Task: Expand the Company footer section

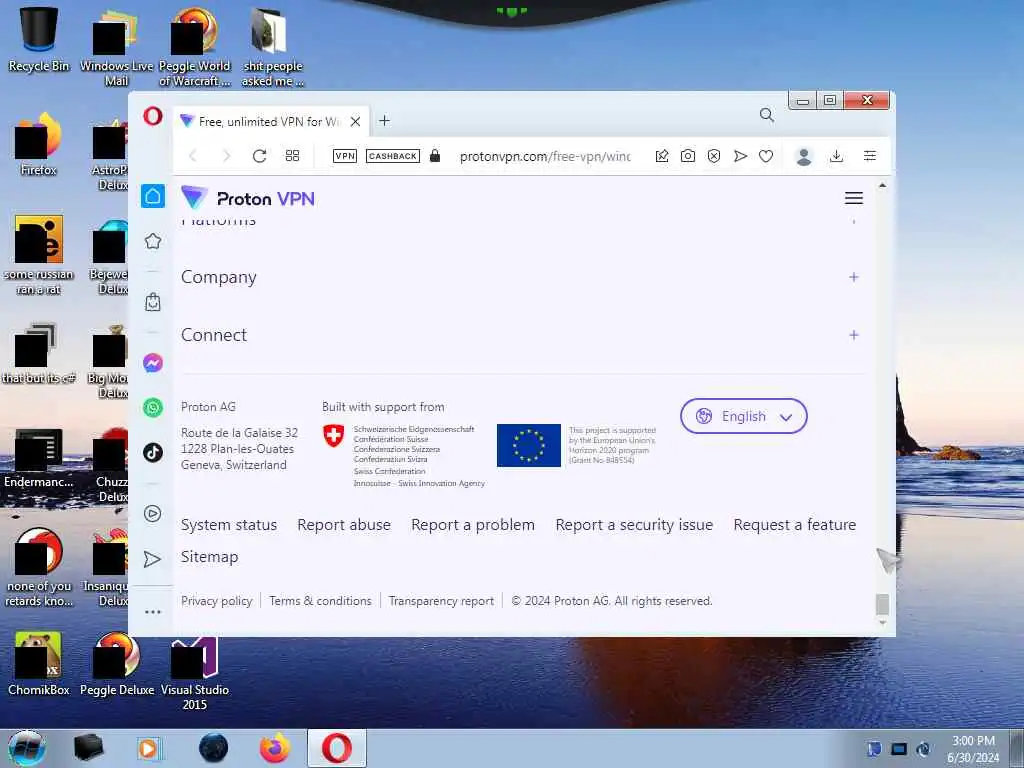Action: point(522,277)
